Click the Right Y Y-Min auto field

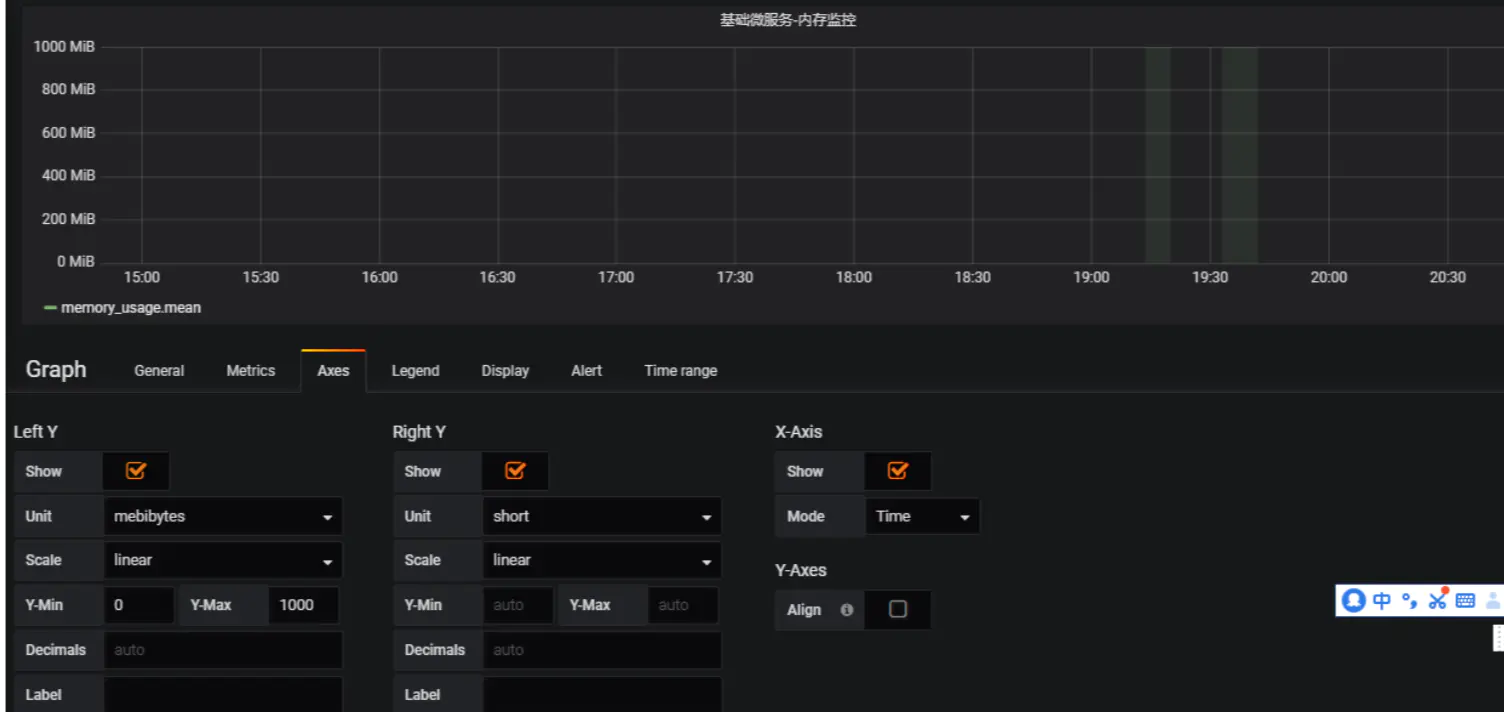(518, 605)
